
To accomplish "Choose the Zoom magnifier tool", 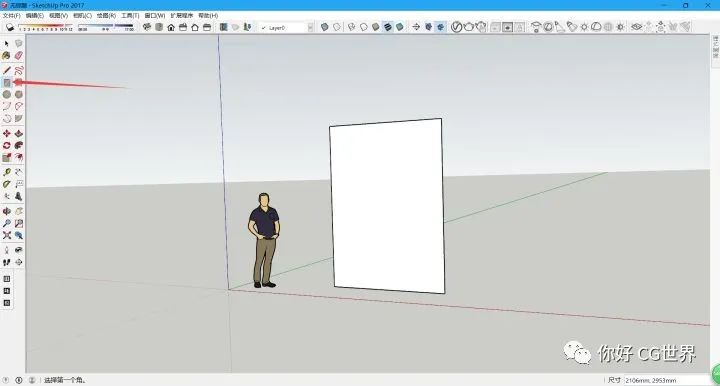I will (x=6, y=224).
